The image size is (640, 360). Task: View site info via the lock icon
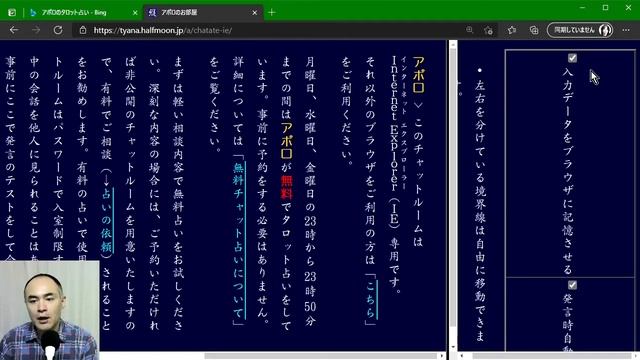(x=83, y=30)
